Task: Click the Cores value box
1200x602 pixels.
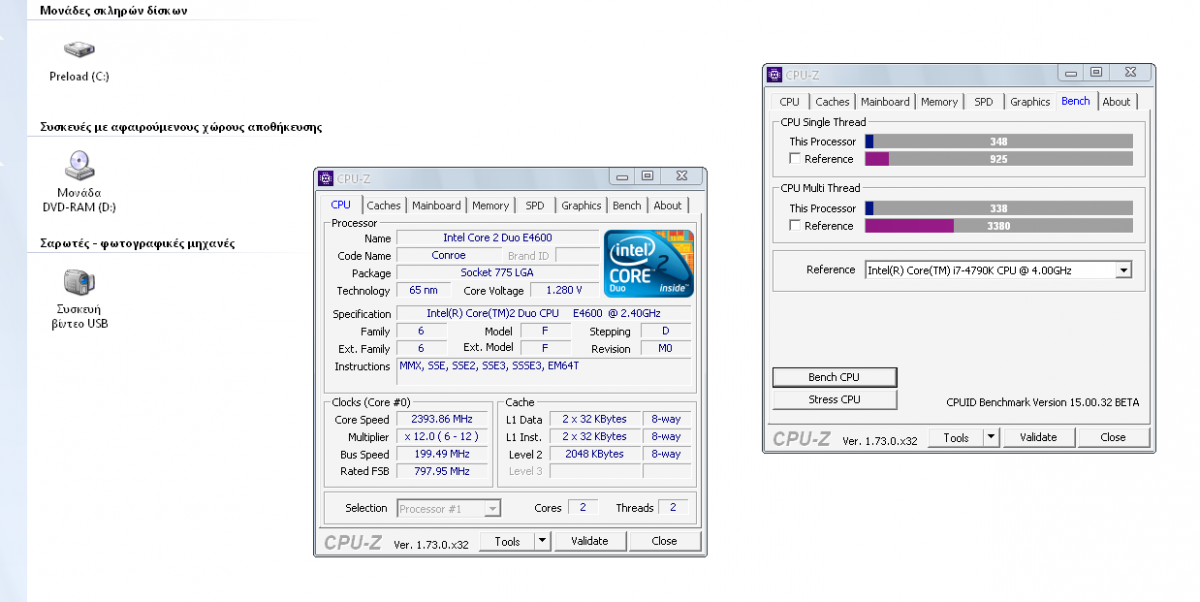Action: click(582, 508)
